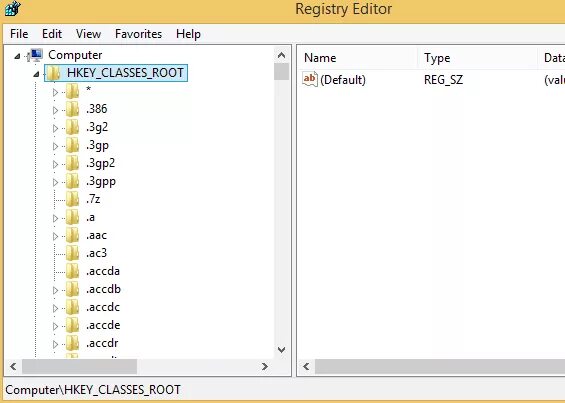Select the (Default) value name
565x403 pixels.
click(343, 80)
